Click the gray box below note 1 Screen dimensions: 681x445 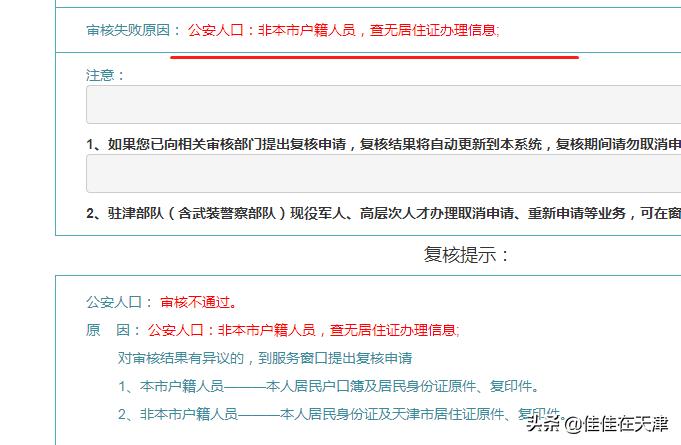(383, 173)
